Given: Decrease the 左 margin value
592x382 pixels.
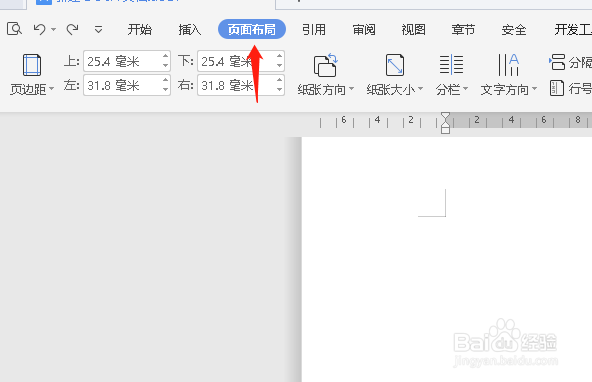Looking at the screenshot, I should click(x=165, y=90).
